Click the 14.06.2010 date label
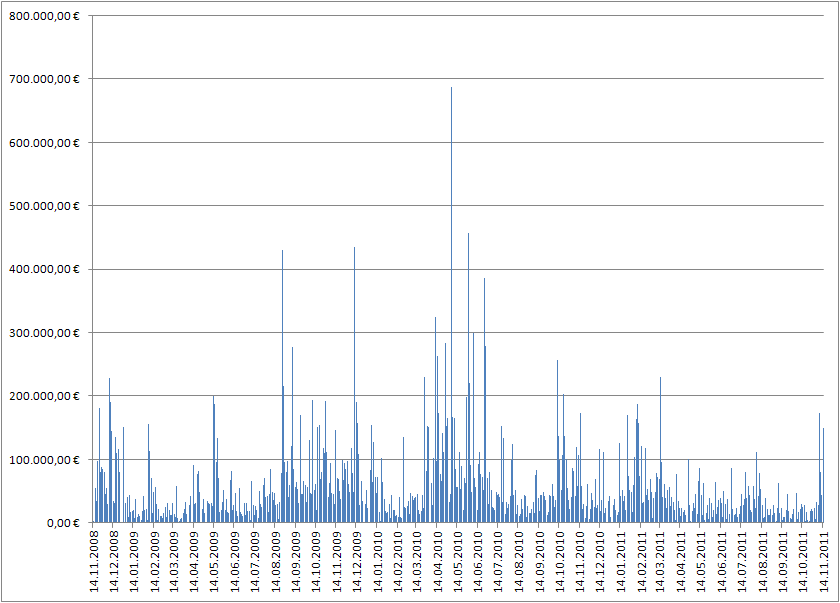Screen dimensions: 840x603 478,561
